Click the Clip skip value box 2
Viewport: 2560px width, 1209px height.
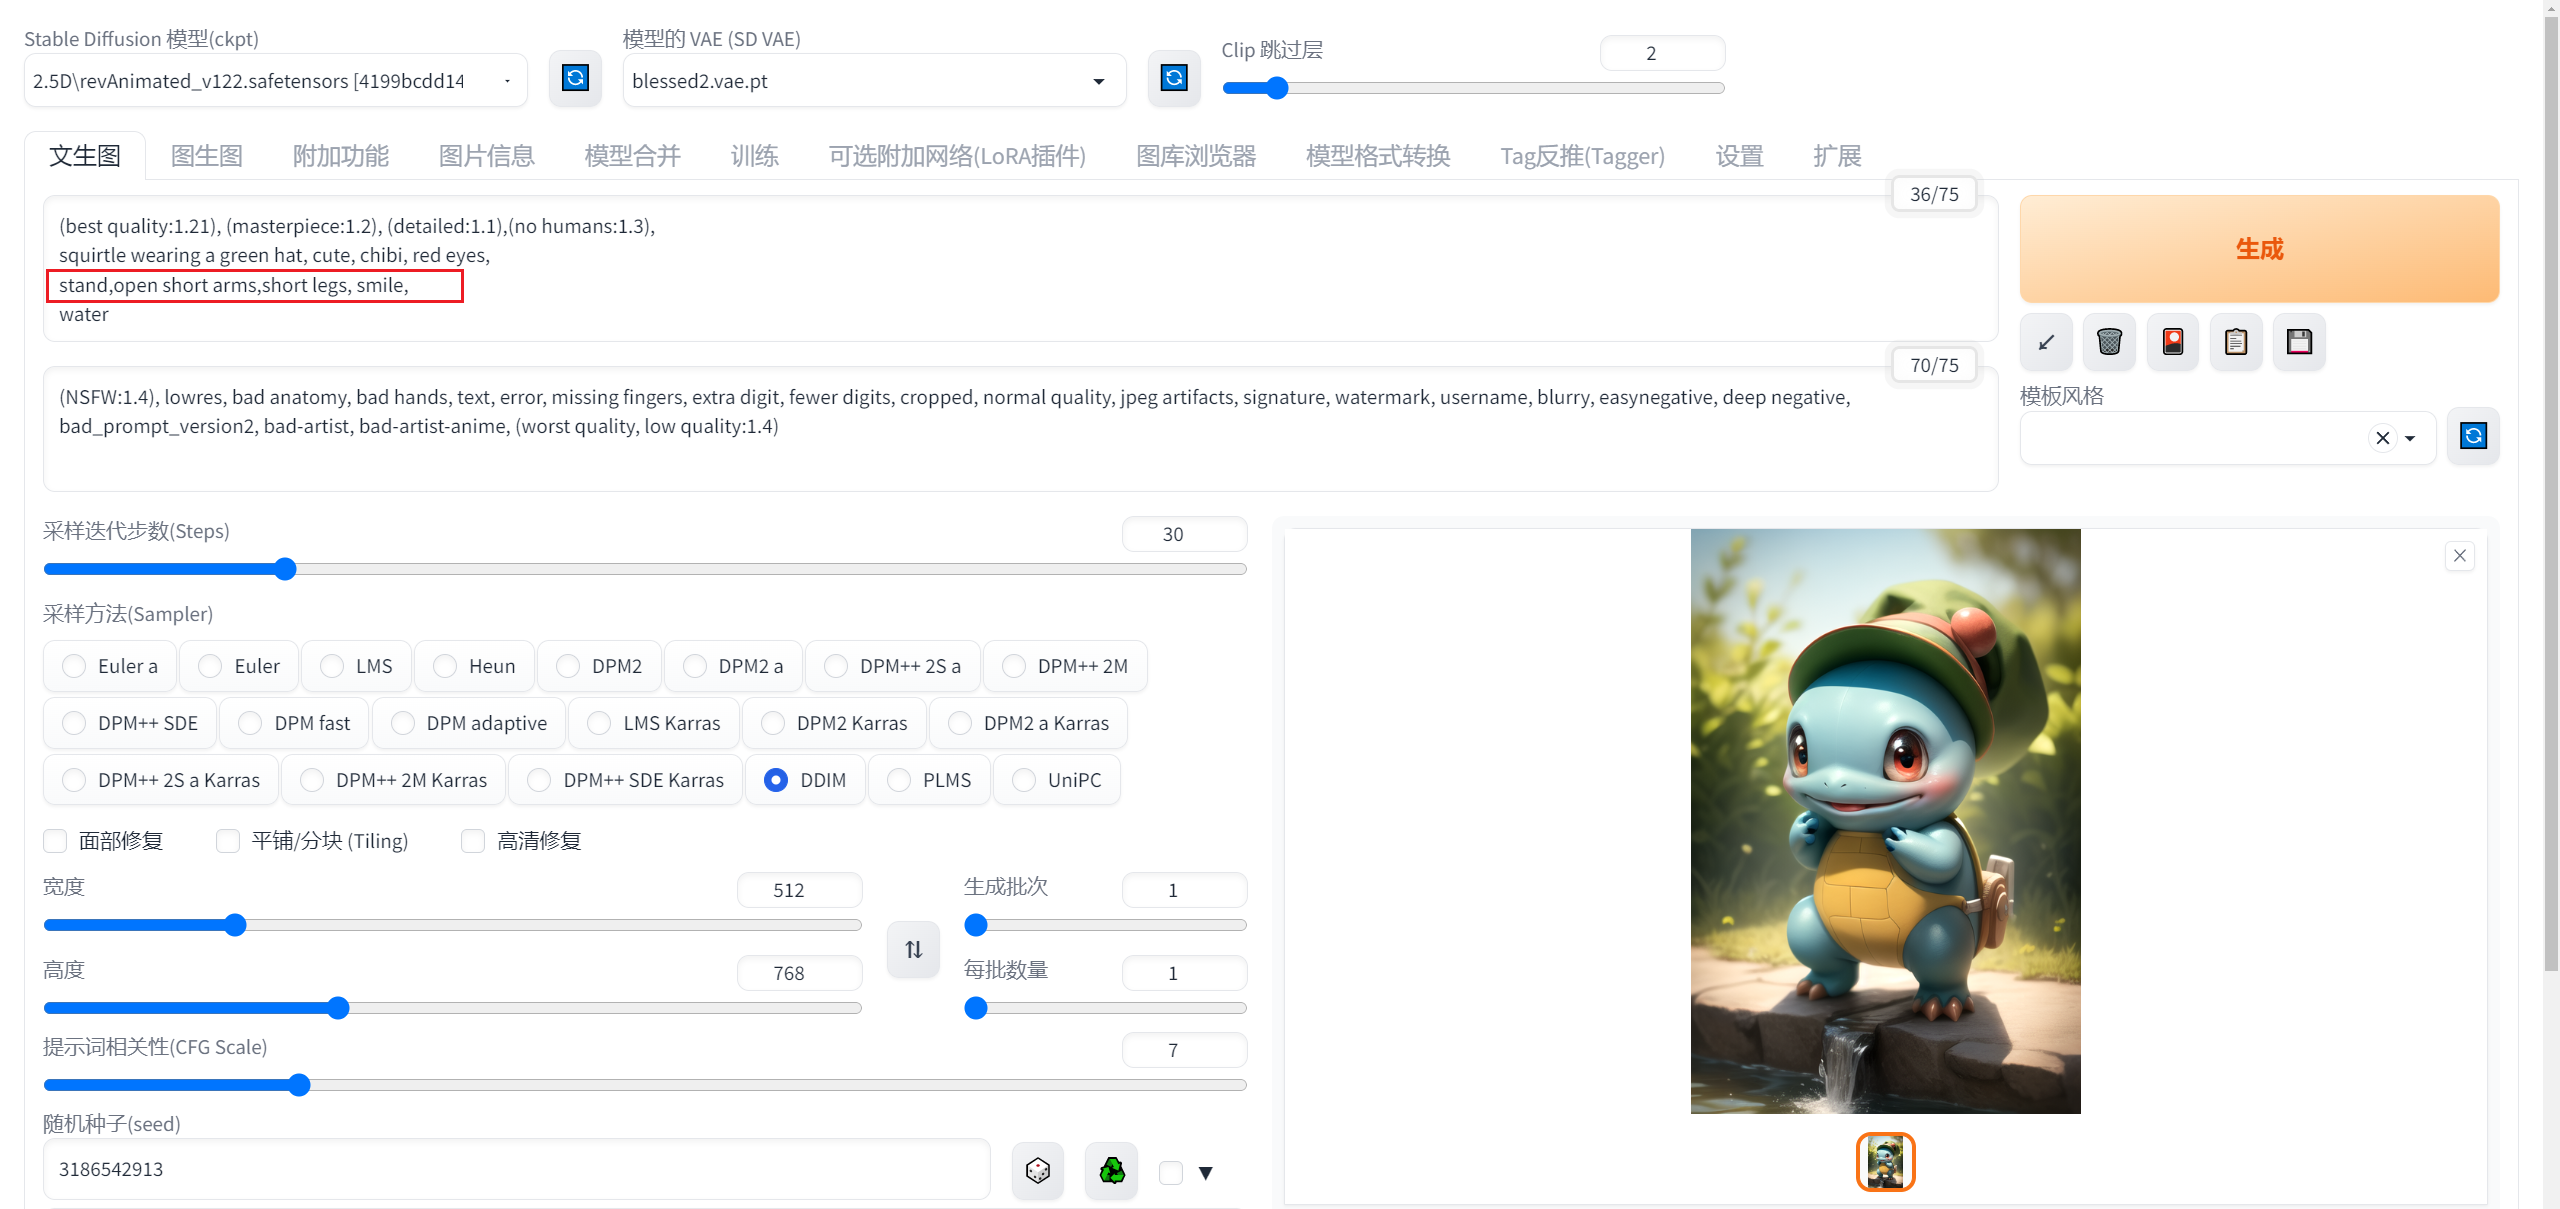point(1662,53)
